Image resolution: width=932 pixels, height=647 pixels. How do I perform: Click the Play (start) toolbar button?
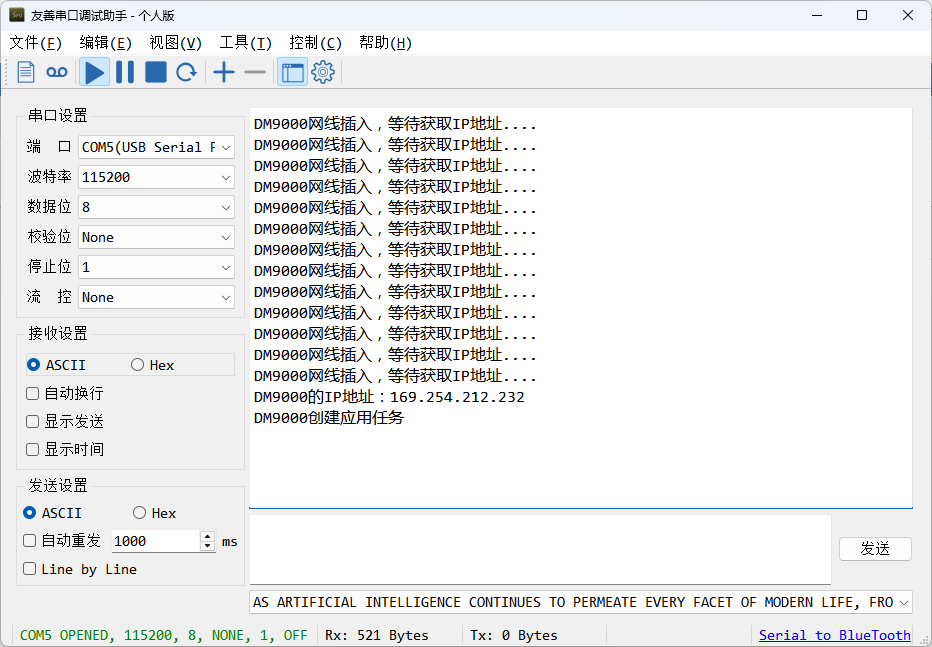coord(95,72)
